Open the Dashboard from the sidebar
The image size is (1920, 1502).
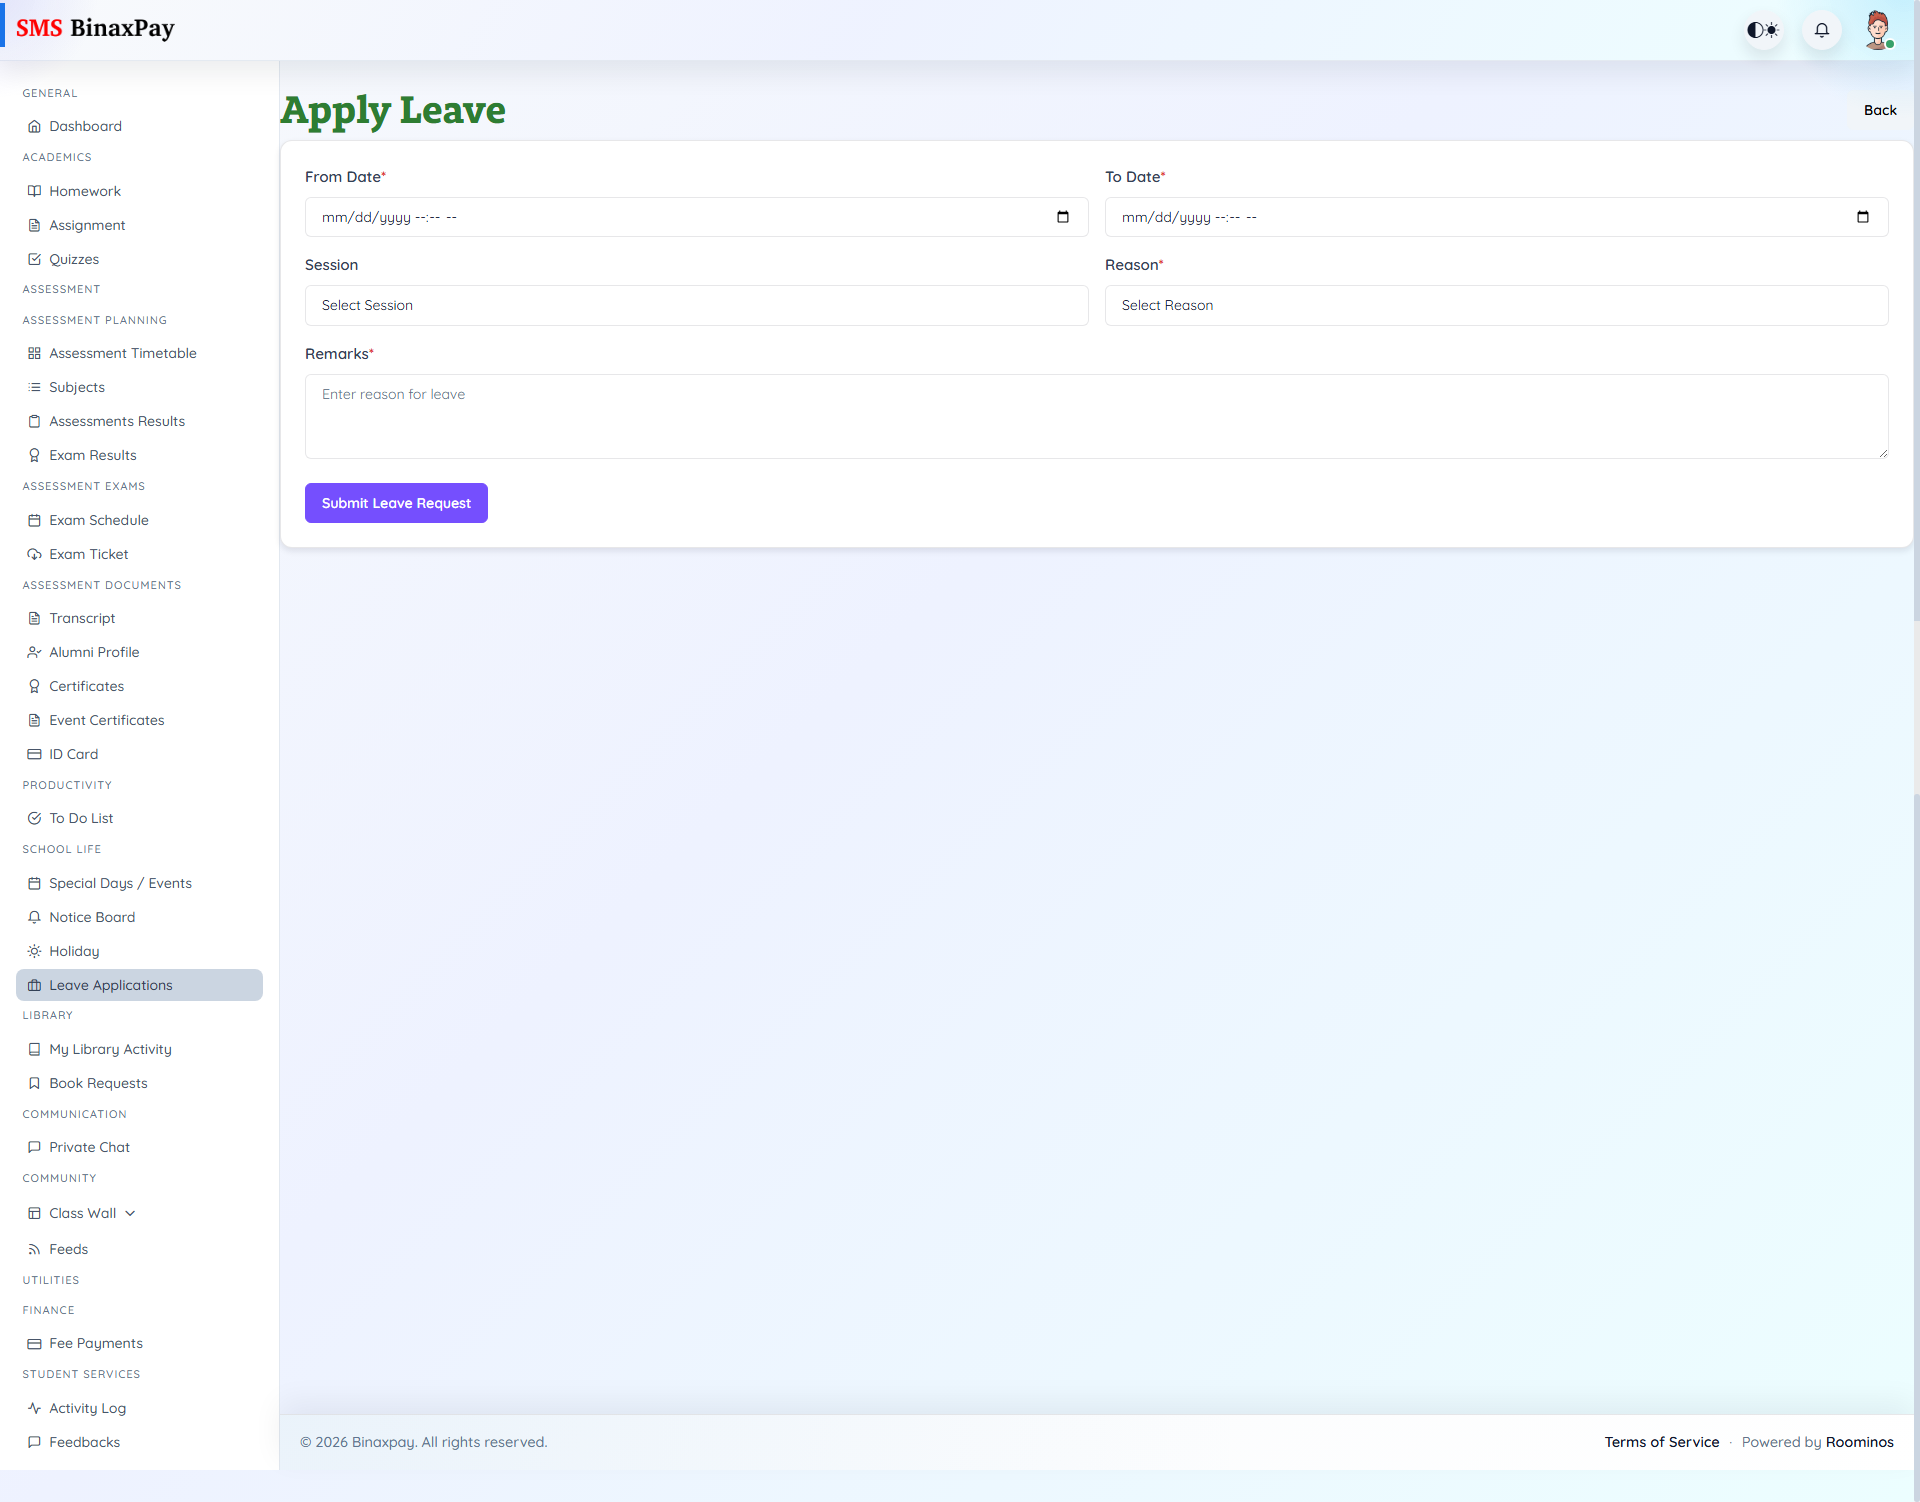tap(85, 125)
